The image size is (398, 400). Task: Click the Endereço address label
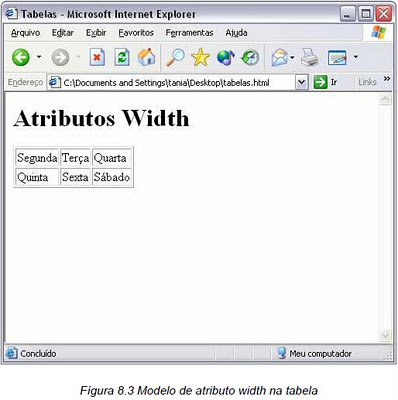pyautogui.click(x=25, y=82)
